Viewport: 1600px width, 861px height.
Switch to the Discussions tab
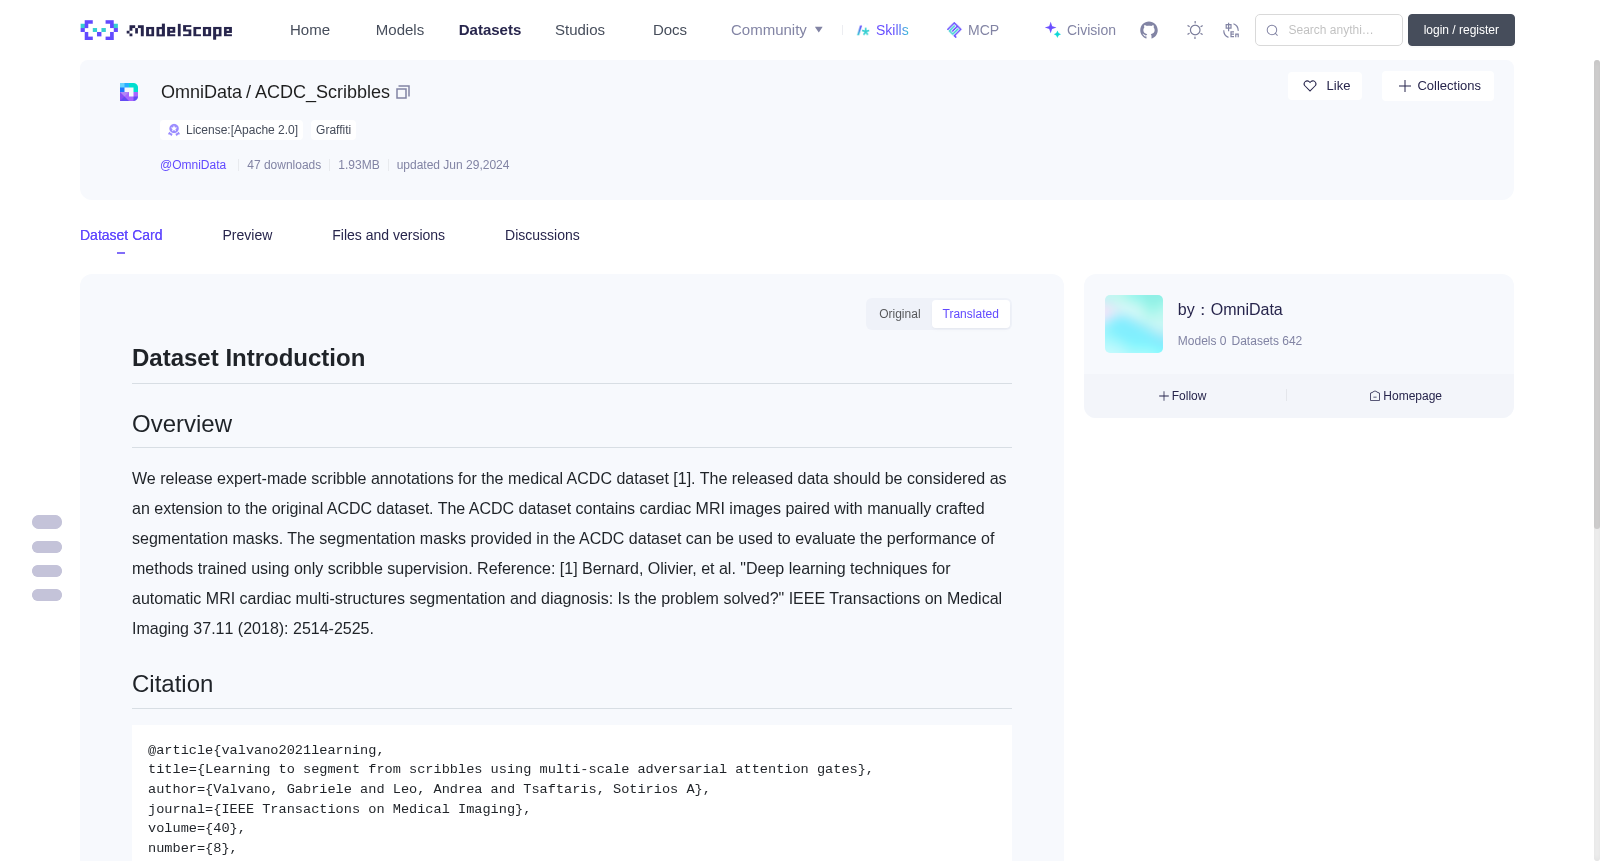(x=542, y=235)
